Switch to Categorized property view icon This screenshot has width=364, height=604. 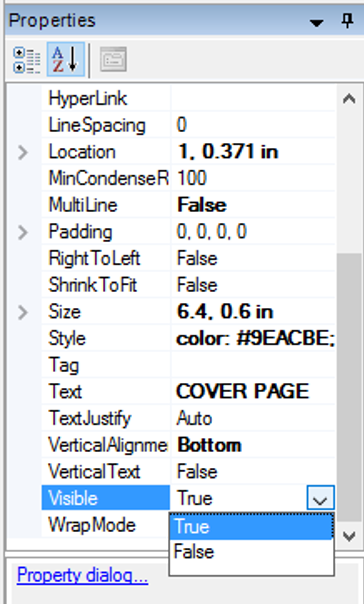pyautogui.click(x=27, y=60)
